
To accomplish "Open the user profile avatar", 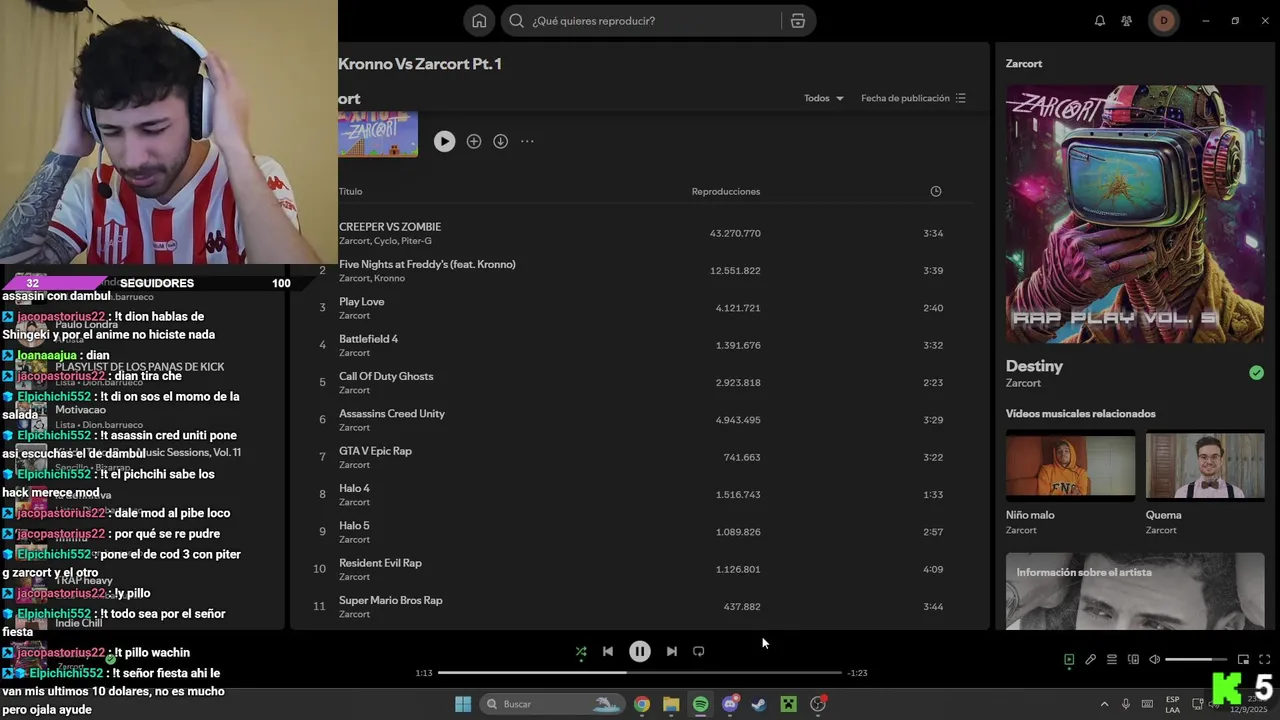I will [x=1163, y=21].
